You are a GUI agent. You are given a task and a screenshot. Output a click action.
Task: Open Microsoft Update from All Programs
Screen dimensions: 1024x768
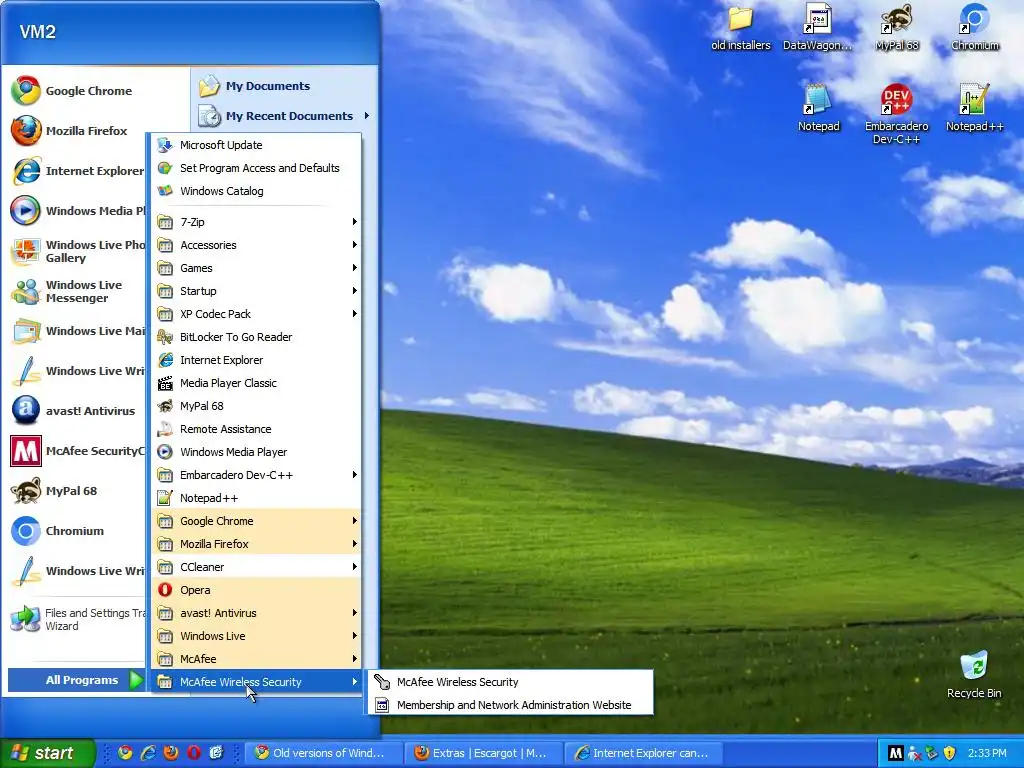click(x=257, y=145)
